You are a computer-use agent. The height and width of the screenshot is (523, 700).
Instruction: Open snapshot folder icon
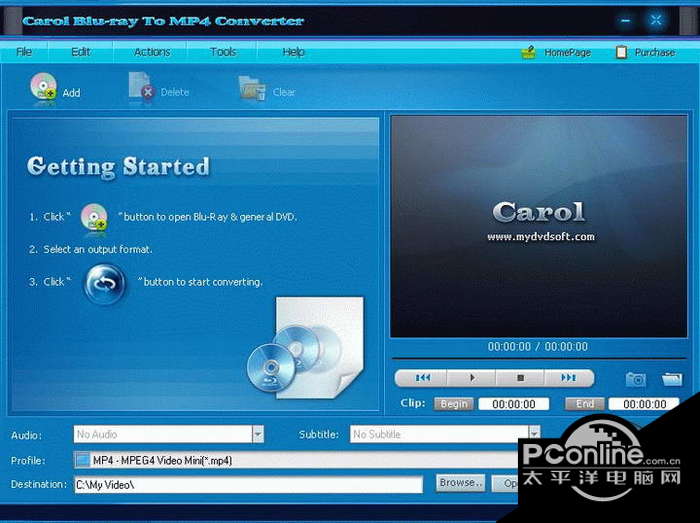(x=672, y=379)
